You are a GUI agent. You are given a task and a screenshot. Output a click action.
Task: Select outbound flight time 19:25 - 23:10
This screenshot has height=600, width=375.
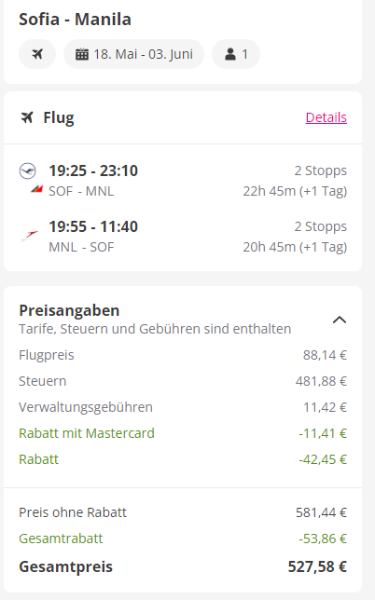(x=93, y=171)
